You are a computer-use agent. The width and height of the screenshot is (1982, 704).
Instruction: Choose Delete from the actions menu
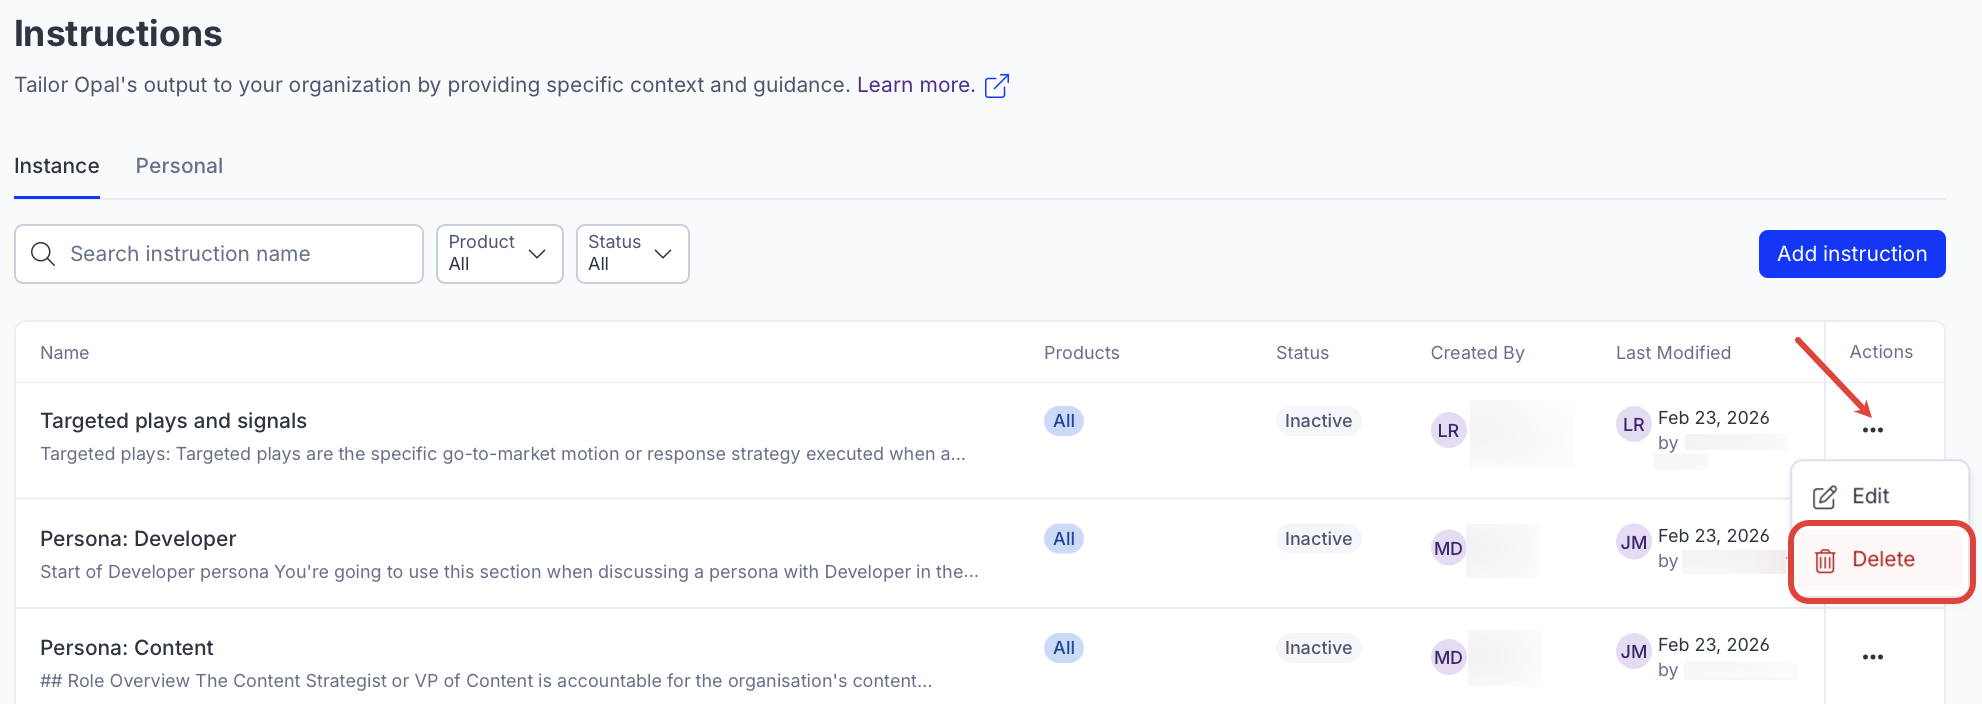click(1880, 560)
